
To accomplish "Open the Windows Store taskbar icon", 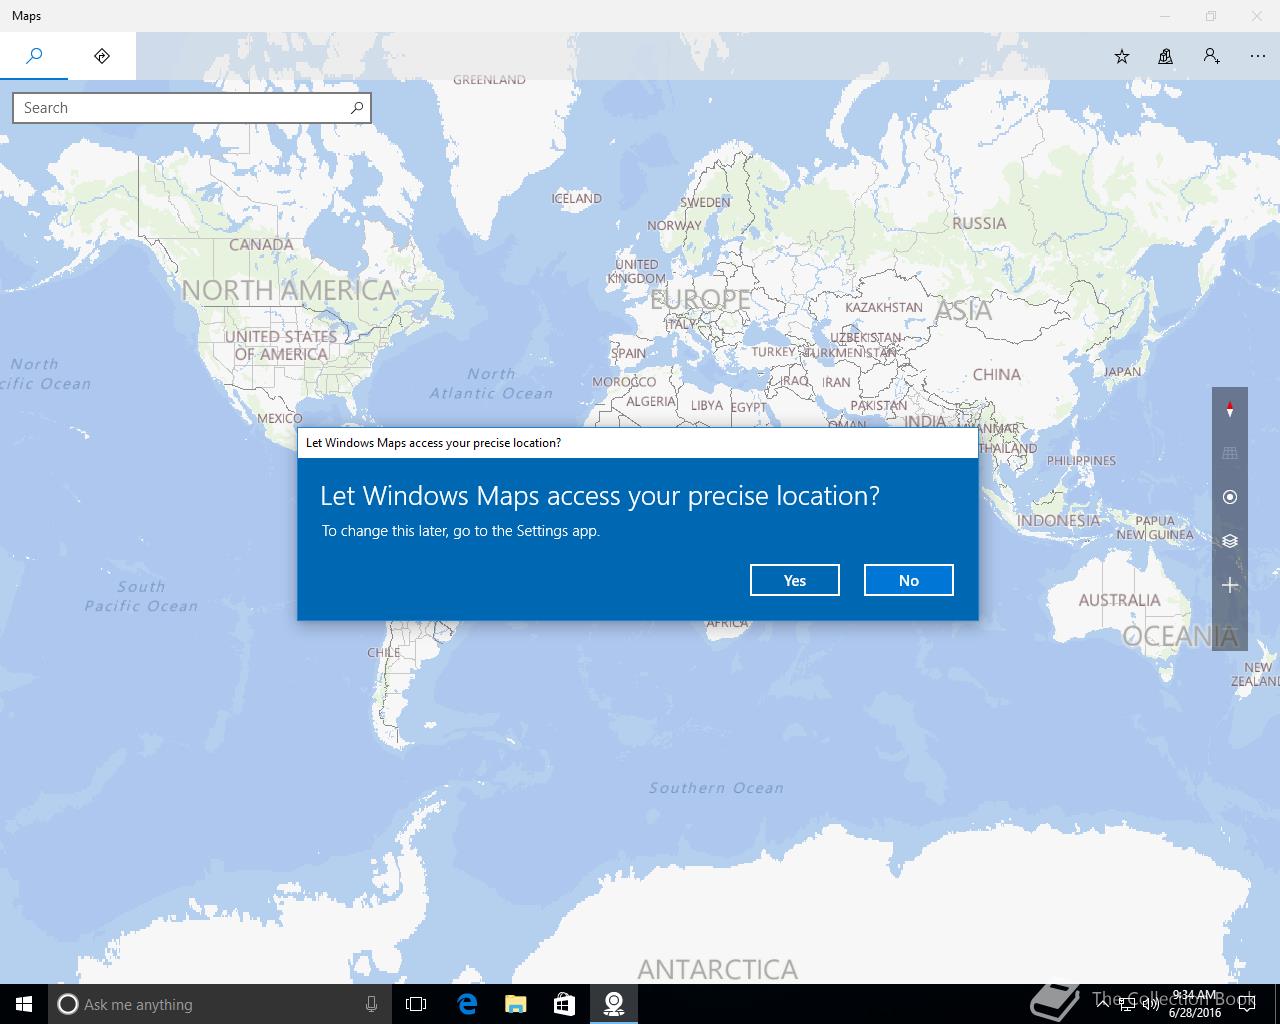I will 565,1004.
